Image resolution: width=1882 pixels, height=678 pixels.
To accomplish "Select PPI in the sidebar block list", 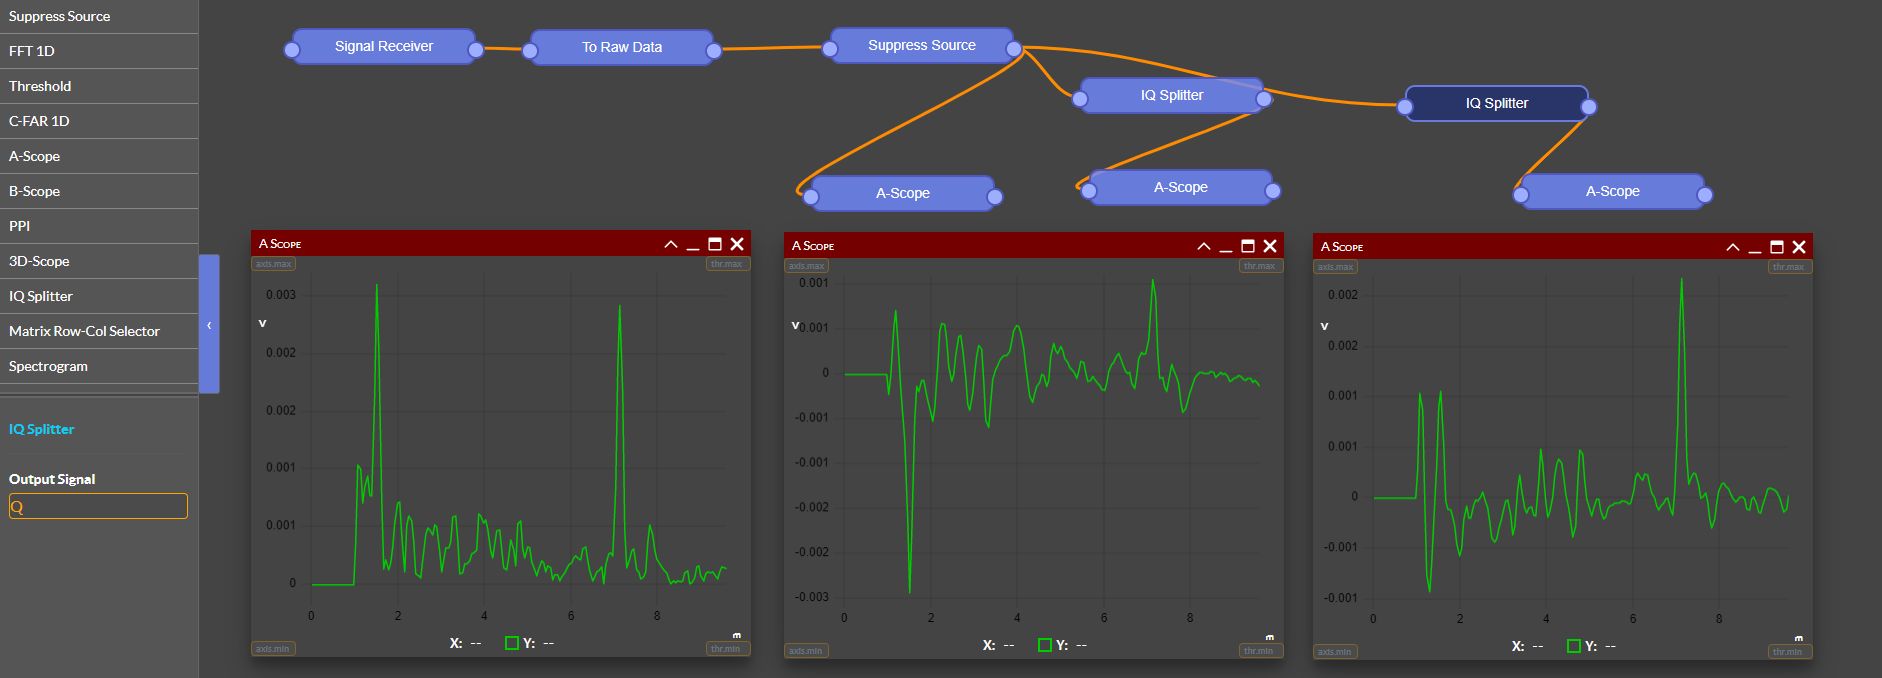I will pyautogui.click(x=99, y=226).
